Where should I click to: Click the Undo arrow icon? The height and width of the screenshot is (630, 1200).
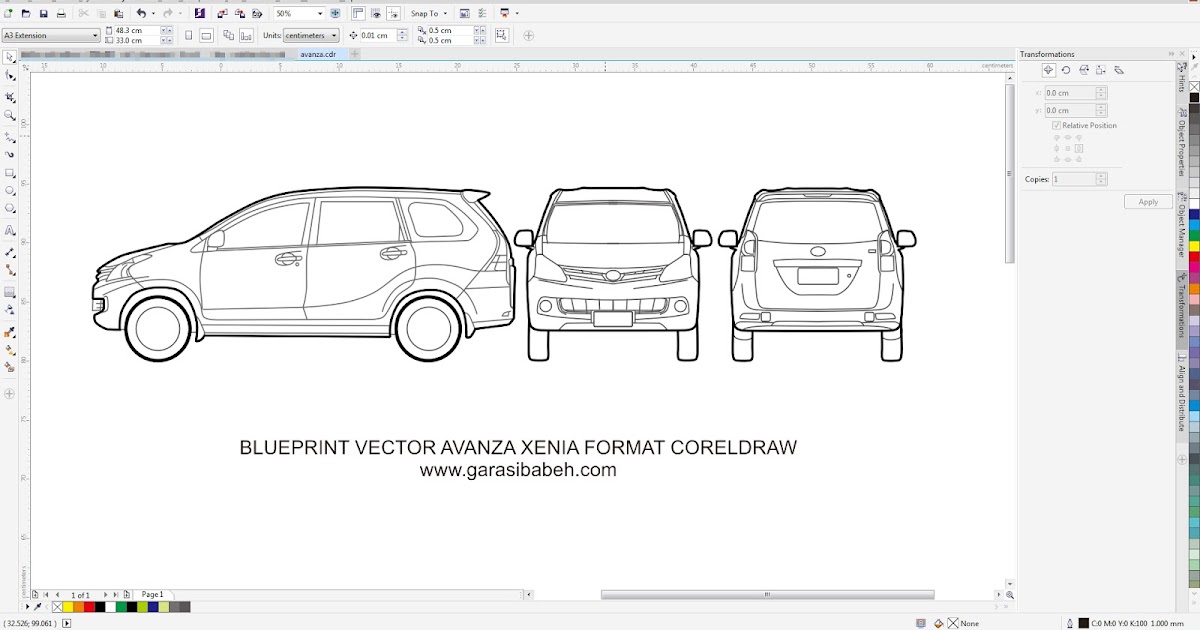(x=141, y=14)
